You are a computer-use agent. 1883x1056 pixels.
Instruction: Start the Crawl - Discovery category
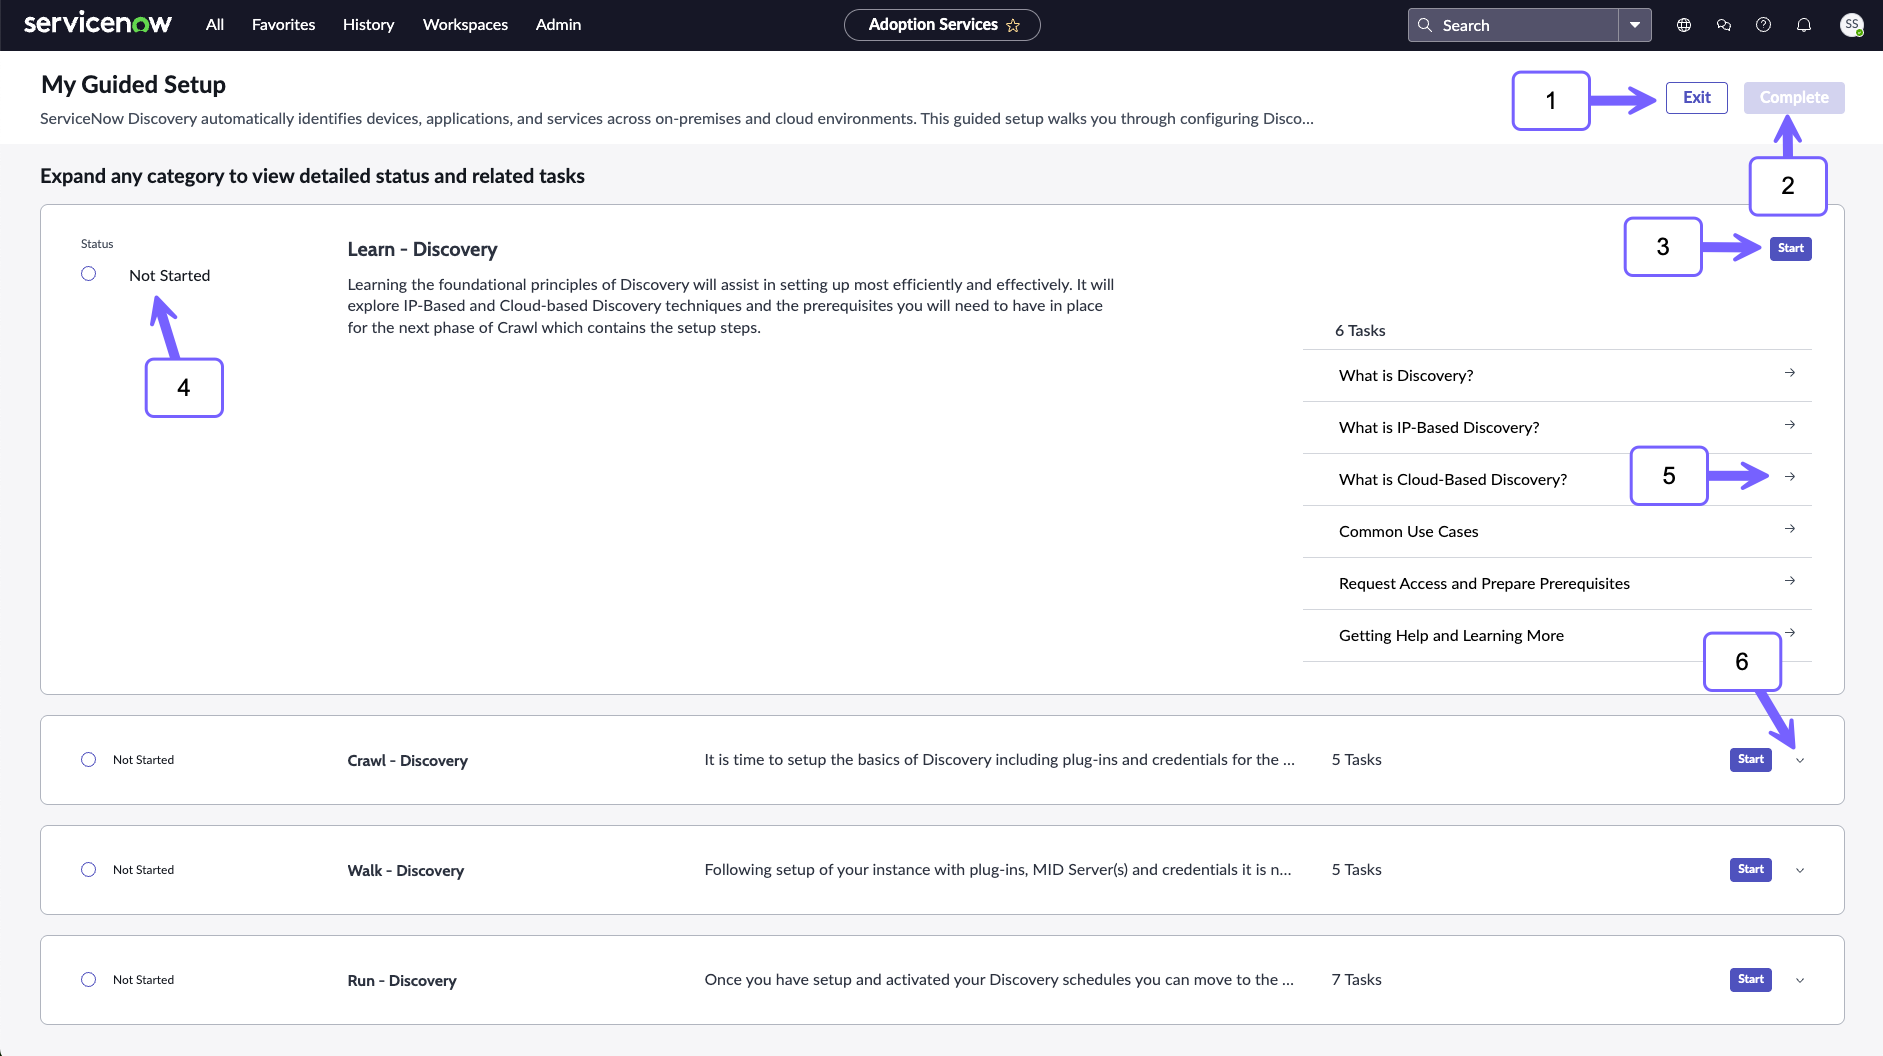pyautogui.click(x=1750, y=759)
